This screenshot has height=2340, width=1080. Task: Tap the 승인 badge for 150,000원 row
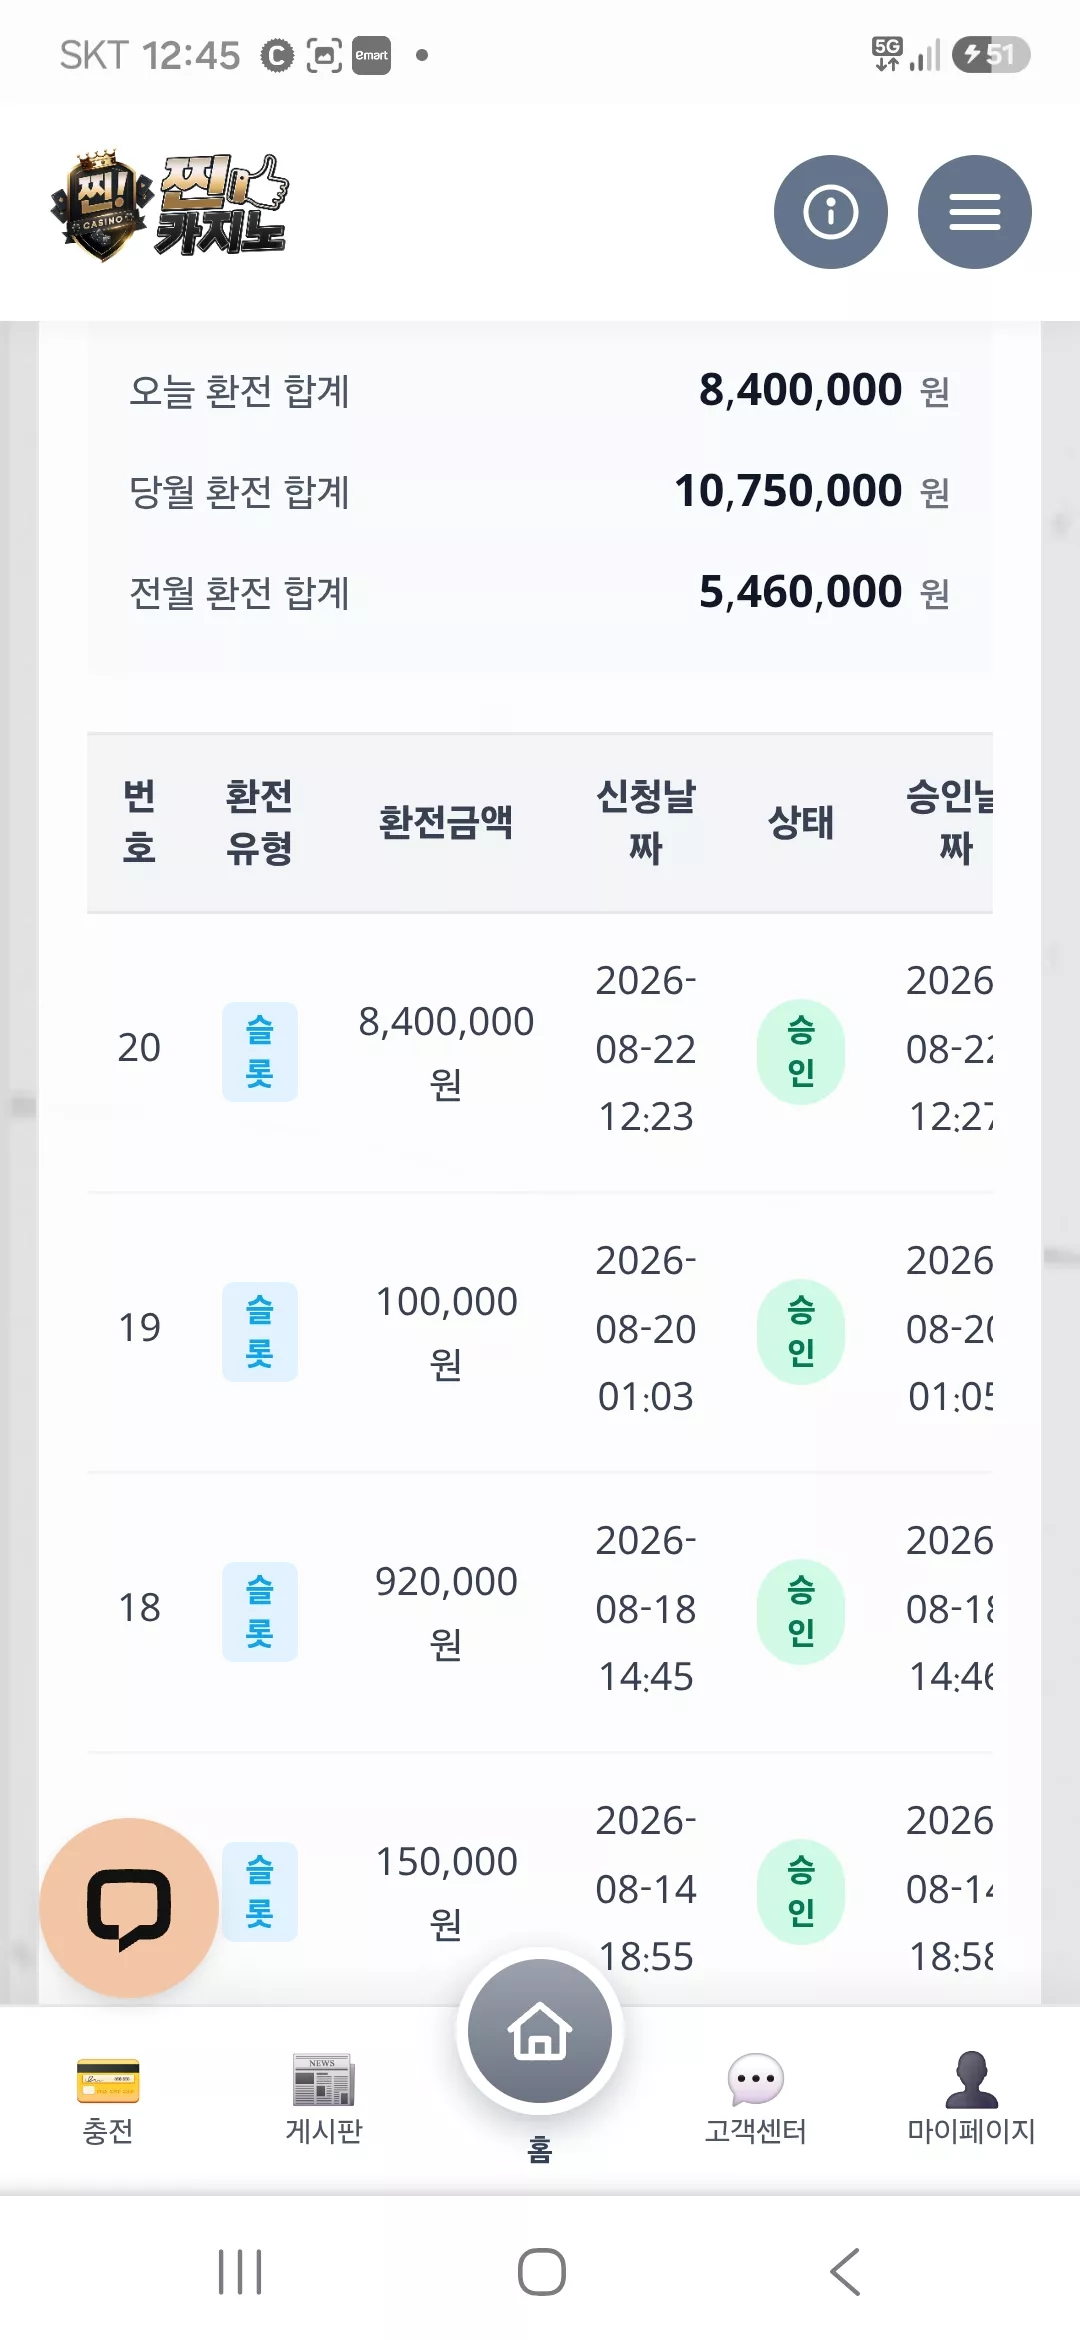[800, 1891]
